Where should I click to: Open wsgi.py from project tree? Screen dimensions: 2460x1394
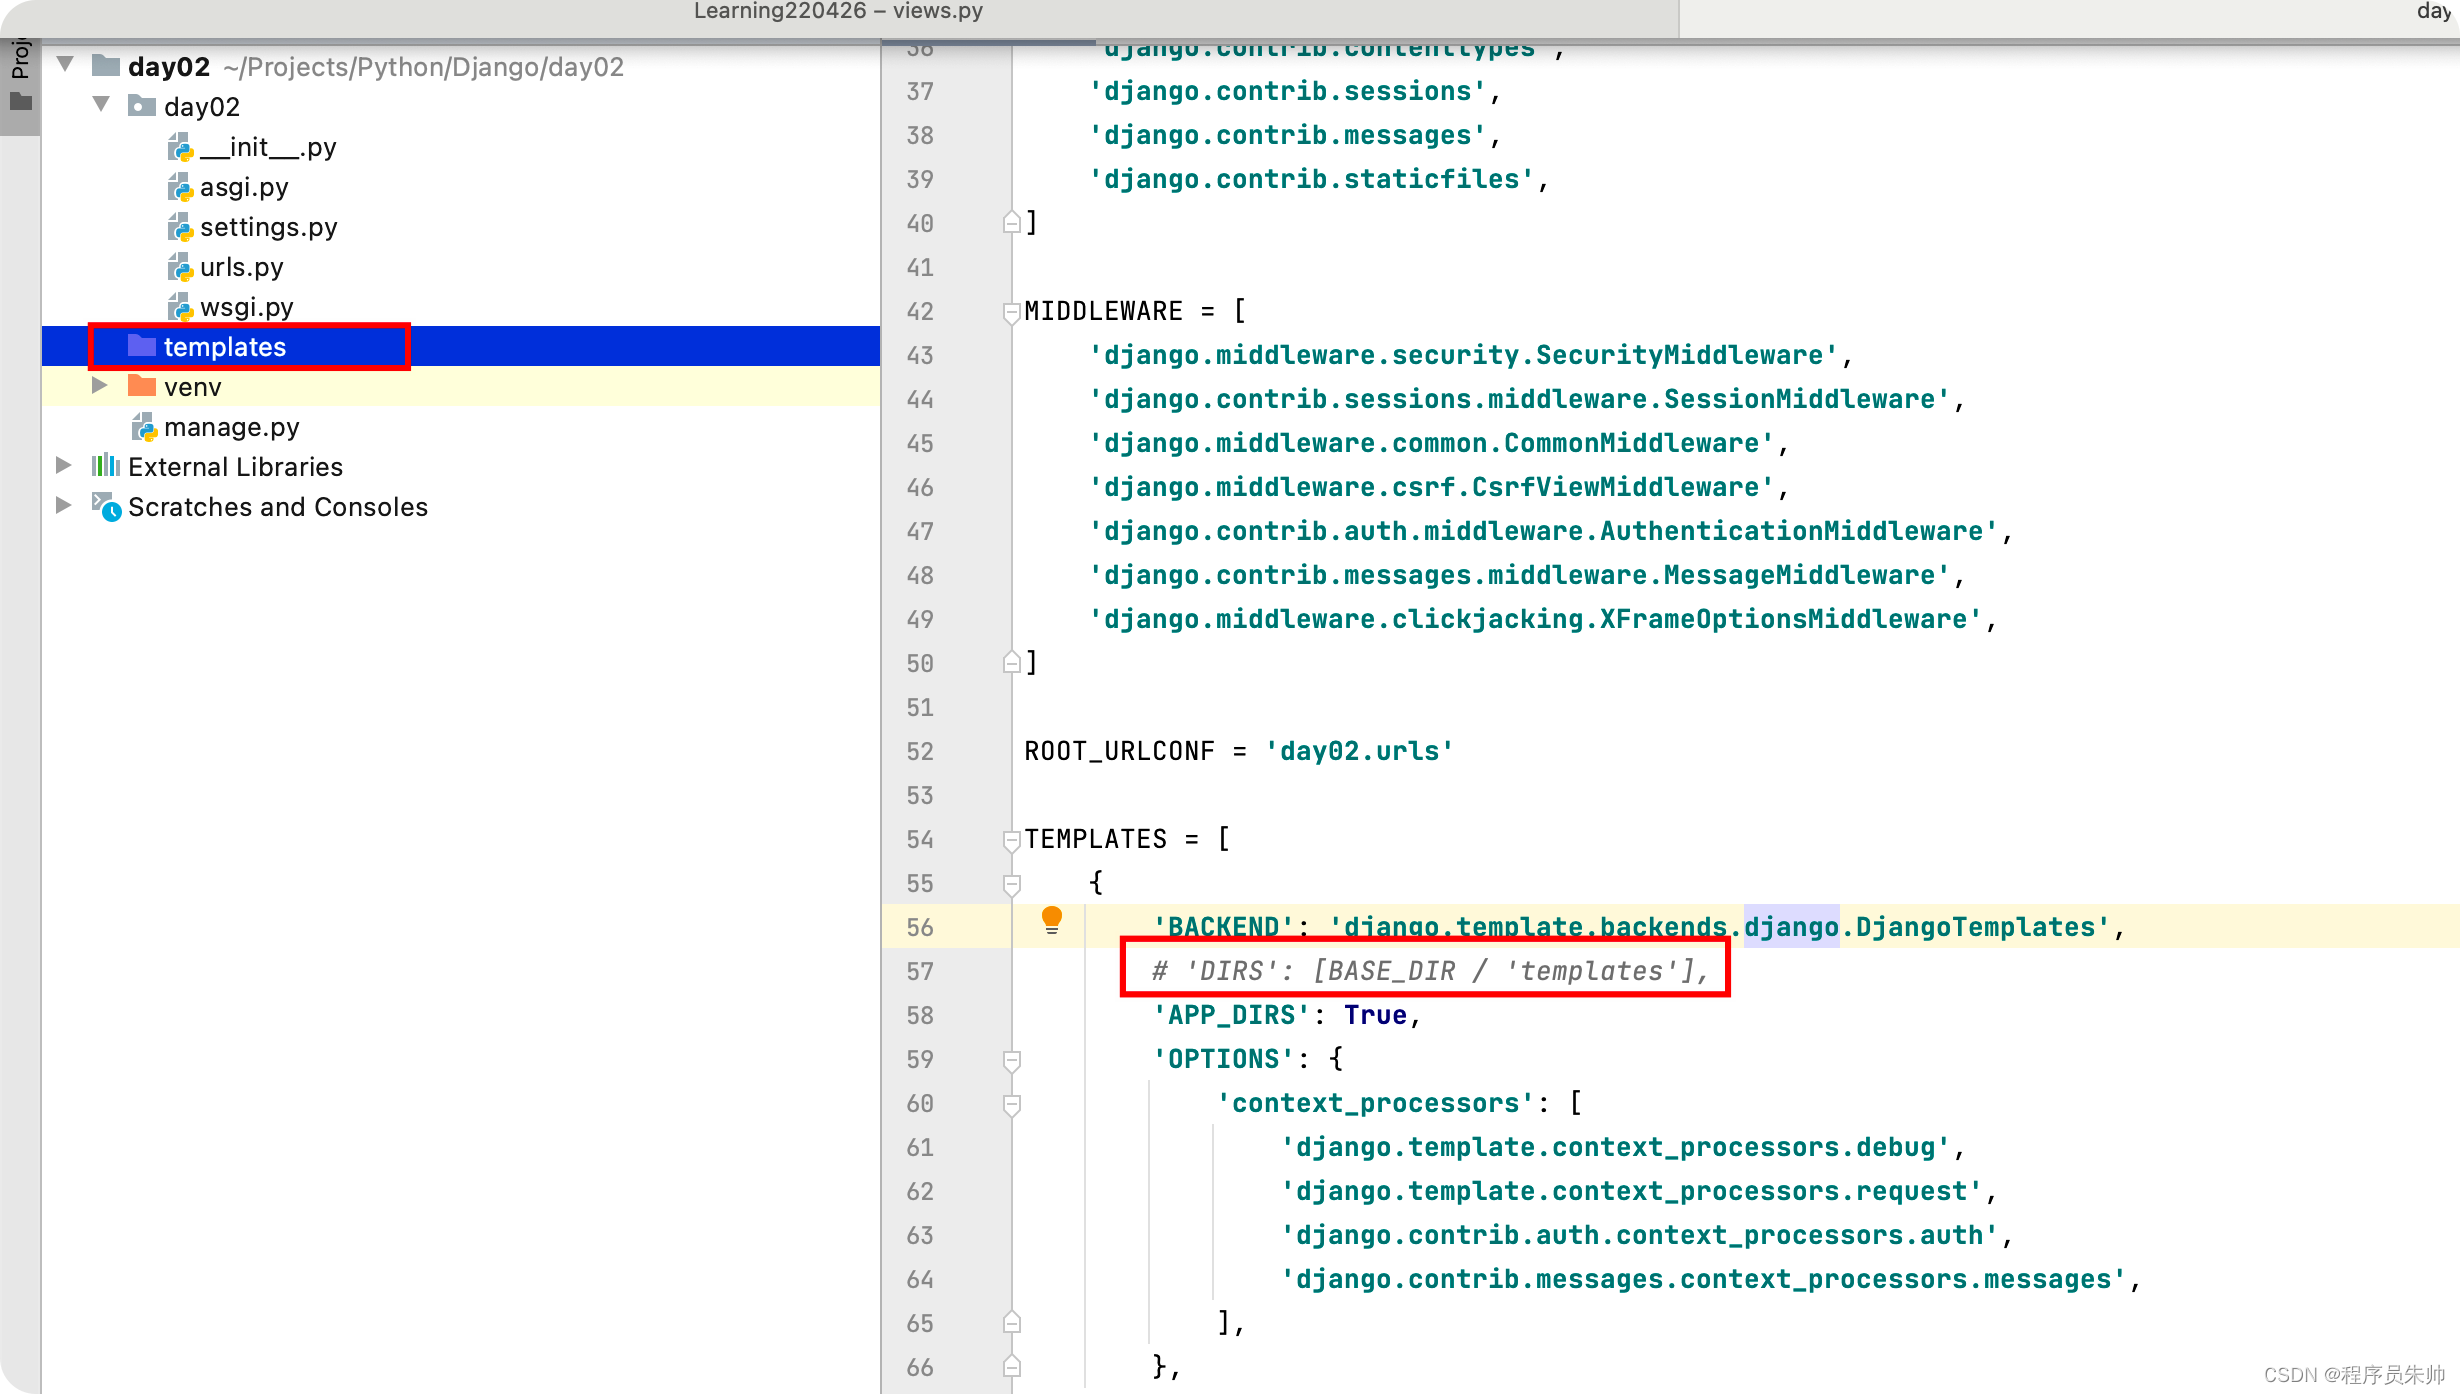(246, 307)
